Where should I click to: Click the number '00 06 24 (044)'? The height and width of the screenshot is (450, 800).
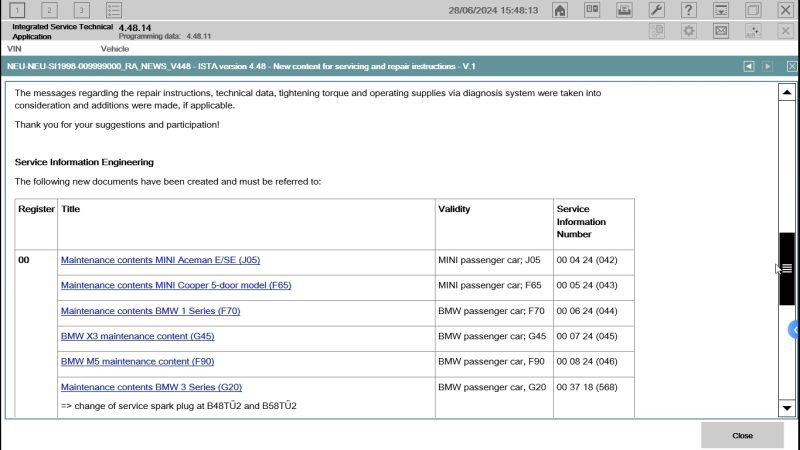587,311
